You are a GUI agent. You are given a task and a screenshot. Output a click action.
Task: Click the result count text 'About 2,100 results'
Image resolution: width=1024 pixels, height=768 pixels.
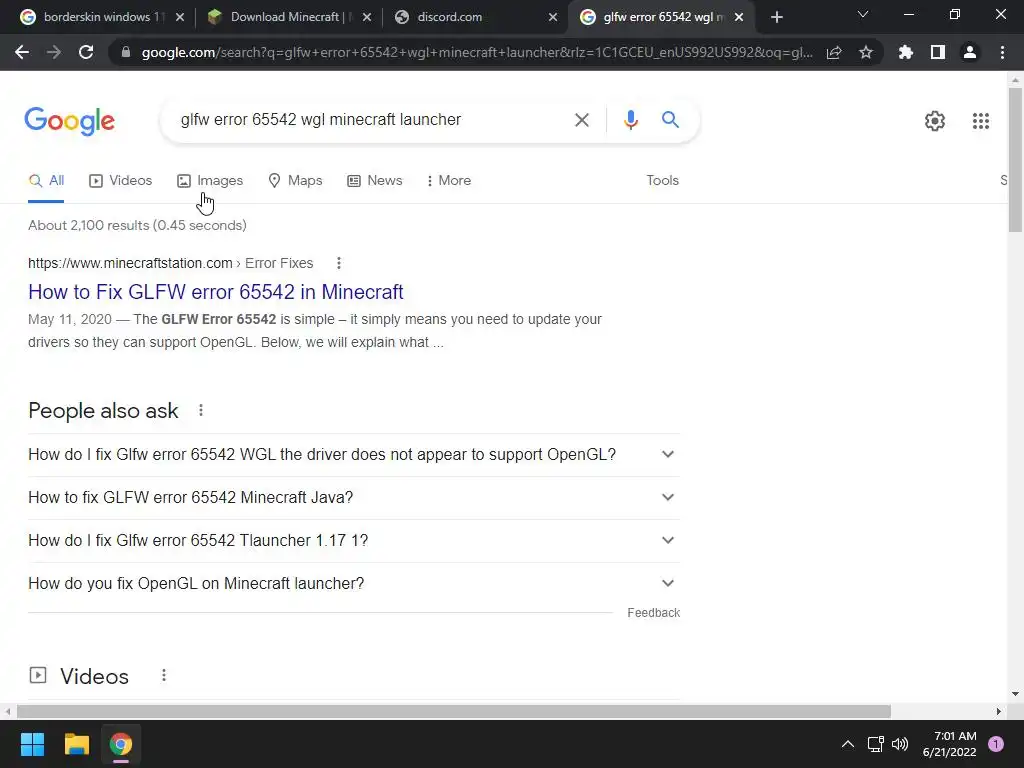[137, 225]
